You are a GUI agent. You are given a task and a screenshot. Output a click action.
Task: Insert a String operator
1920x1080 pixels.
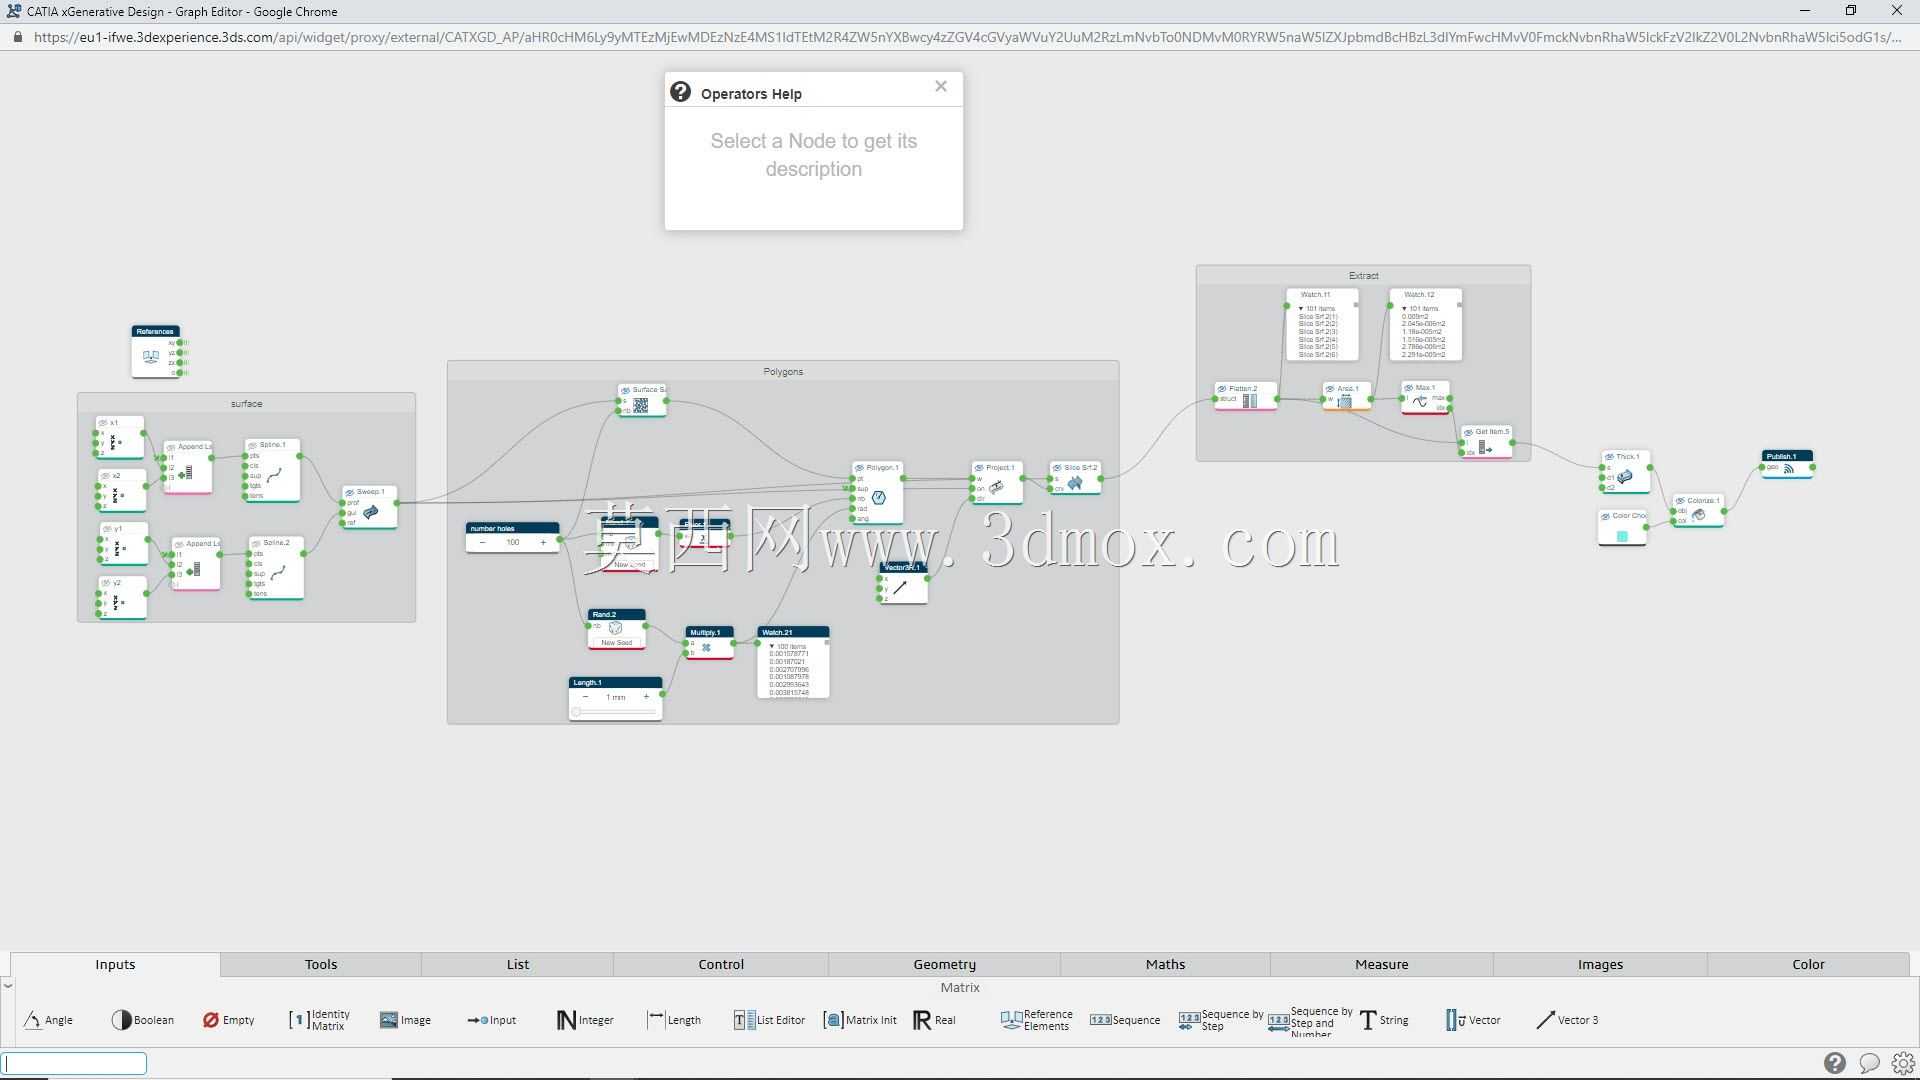[1384, 1020]
